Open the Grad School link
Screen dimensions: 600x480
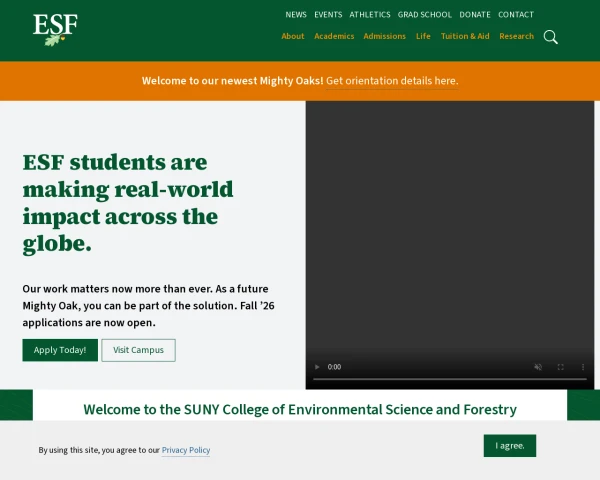pyautogui.click(x=425, y=15)
